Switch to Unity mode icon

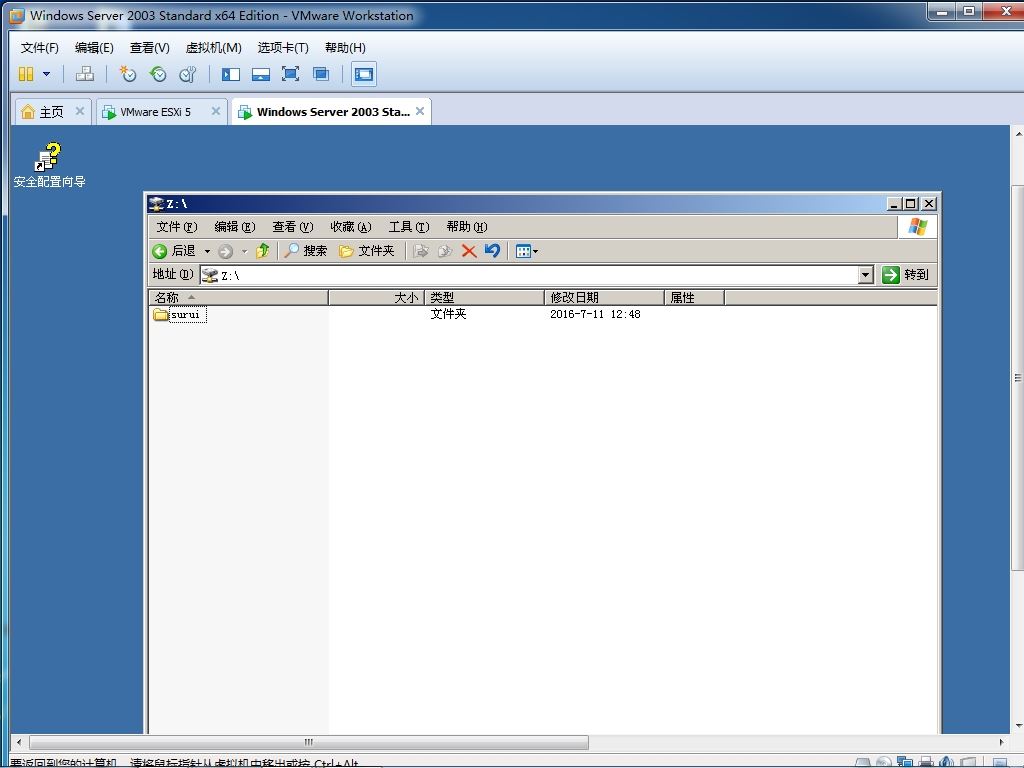(321, 74)
